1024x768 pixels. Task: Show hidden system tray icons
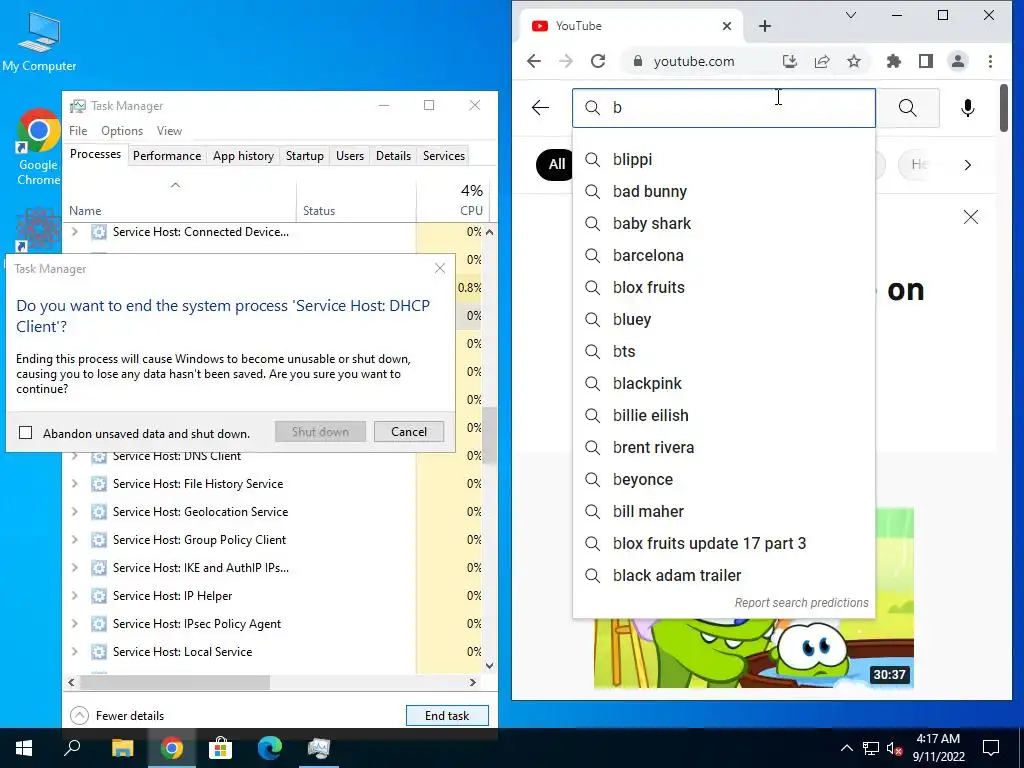tap(846, 748)
